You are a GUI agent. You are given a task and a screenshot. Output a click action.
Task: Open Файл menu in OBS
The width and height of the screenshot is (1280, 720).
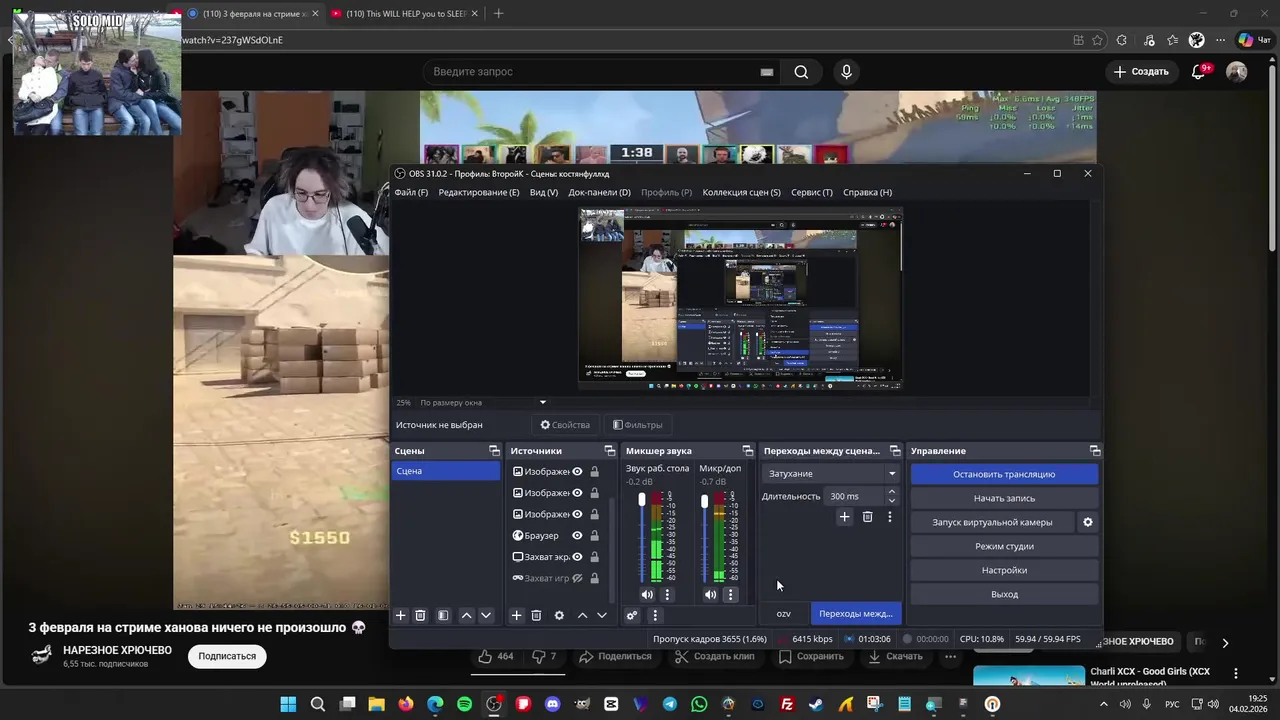411,192
